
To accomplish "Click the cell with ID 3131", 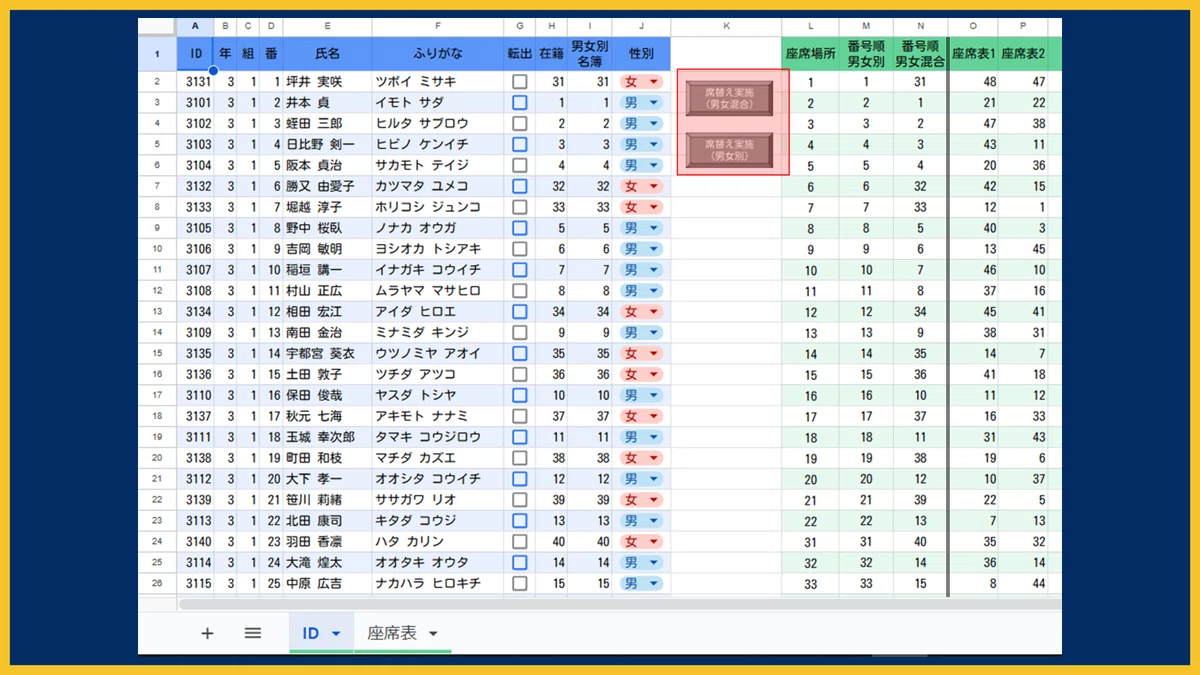I will [x=195, y=82].
